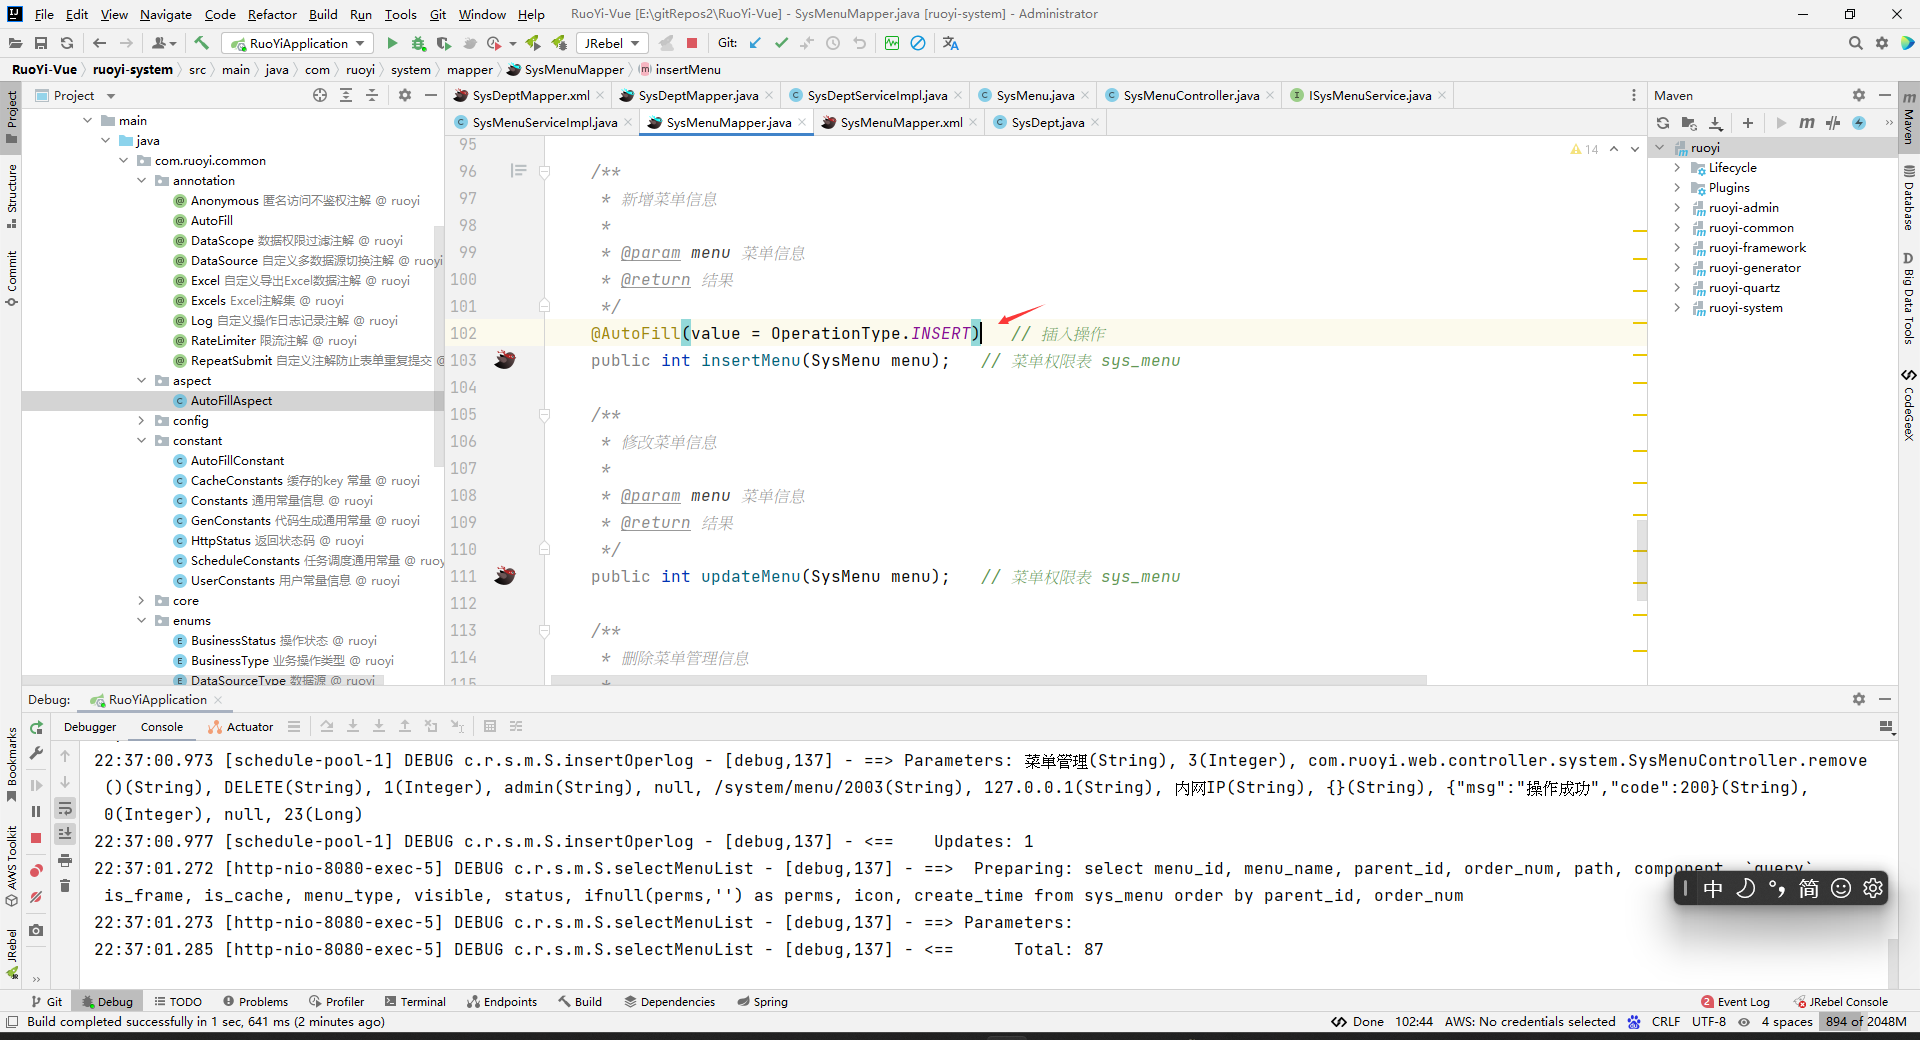The image size is (1920, 1040).
Task: Toggle Chinese/English input mode on IME bar
Action: 1713,888
